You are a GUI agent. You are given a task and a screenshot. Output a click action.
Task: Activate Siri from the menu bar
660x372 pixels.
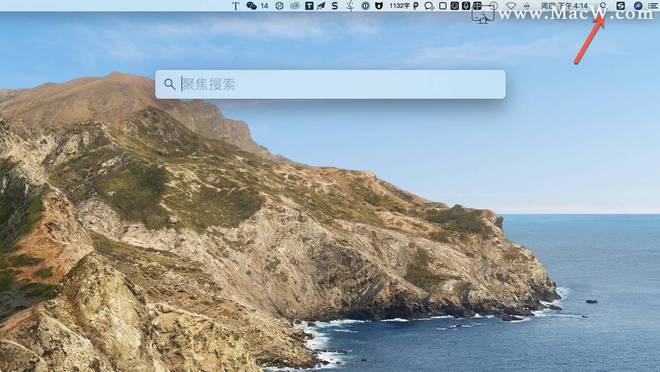[x=638, y=5]
